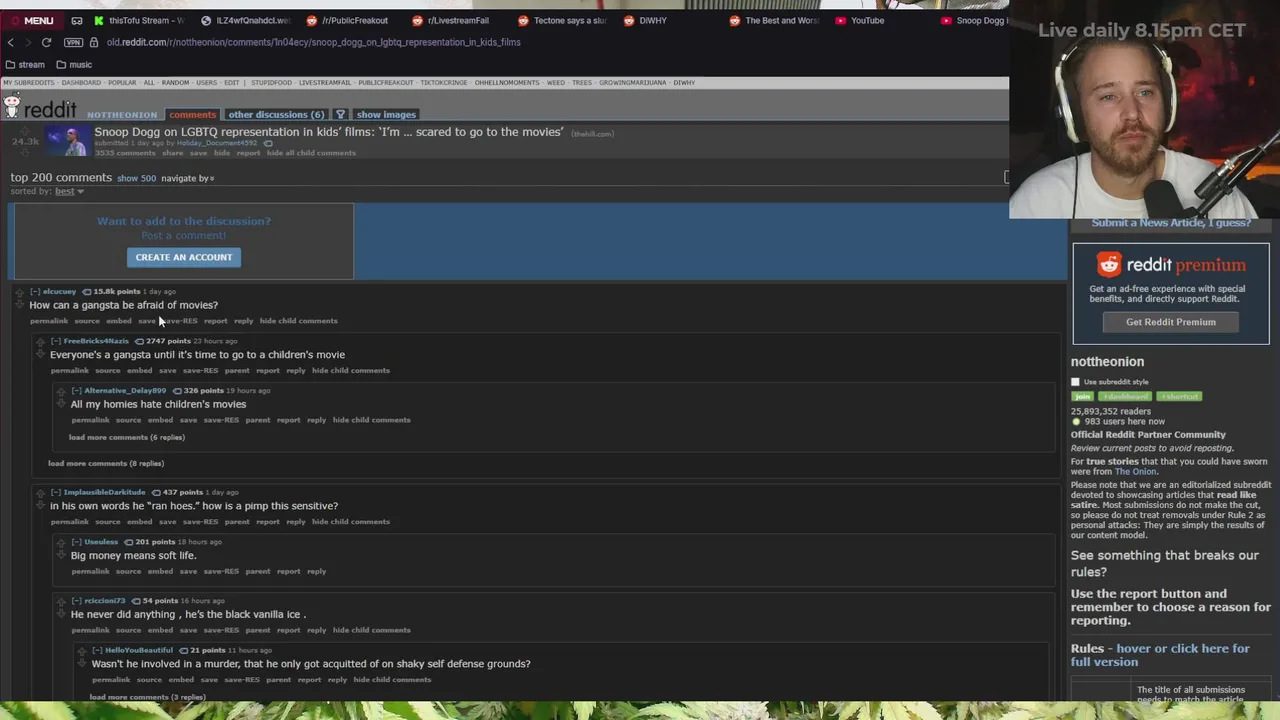Collapse elcucuey's comment thread
Screen dimensions: 1280x720
tap(35, 291)
